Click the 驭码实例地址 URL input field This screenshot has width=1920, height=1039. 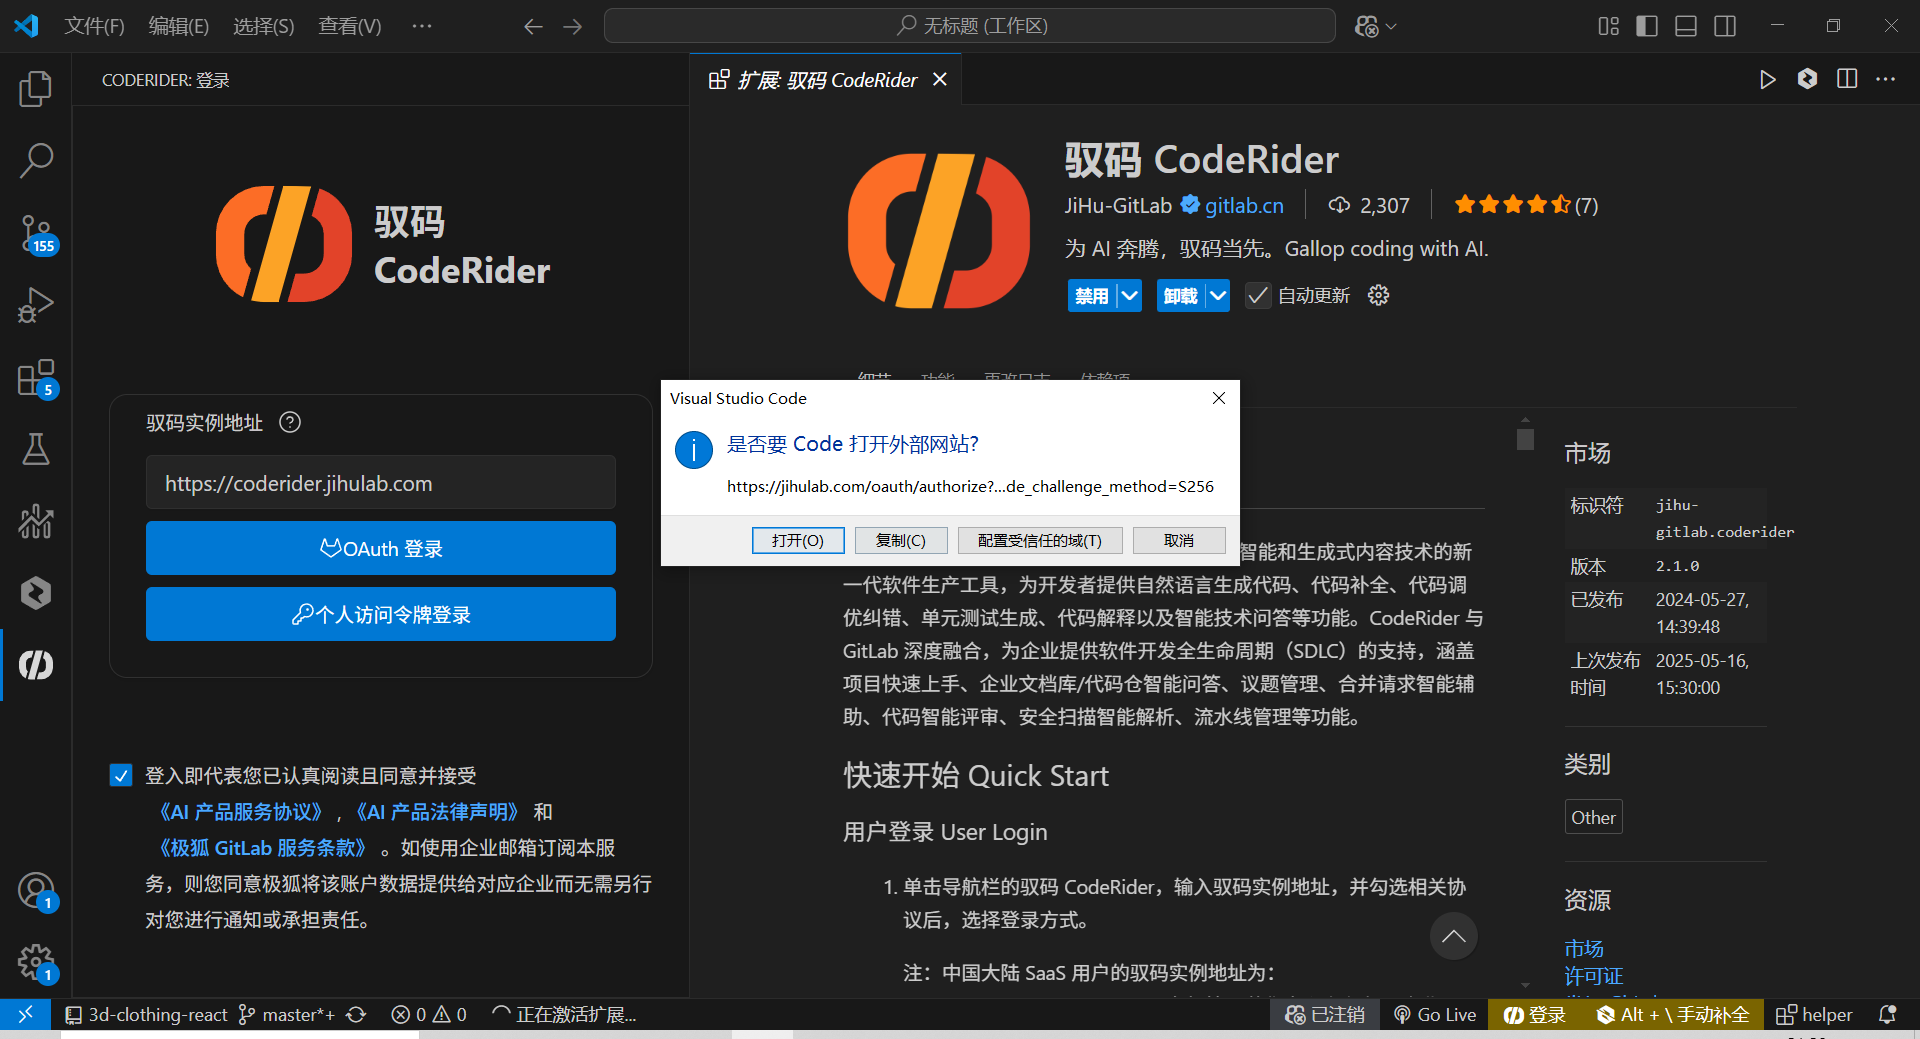(x=380, y=483)
